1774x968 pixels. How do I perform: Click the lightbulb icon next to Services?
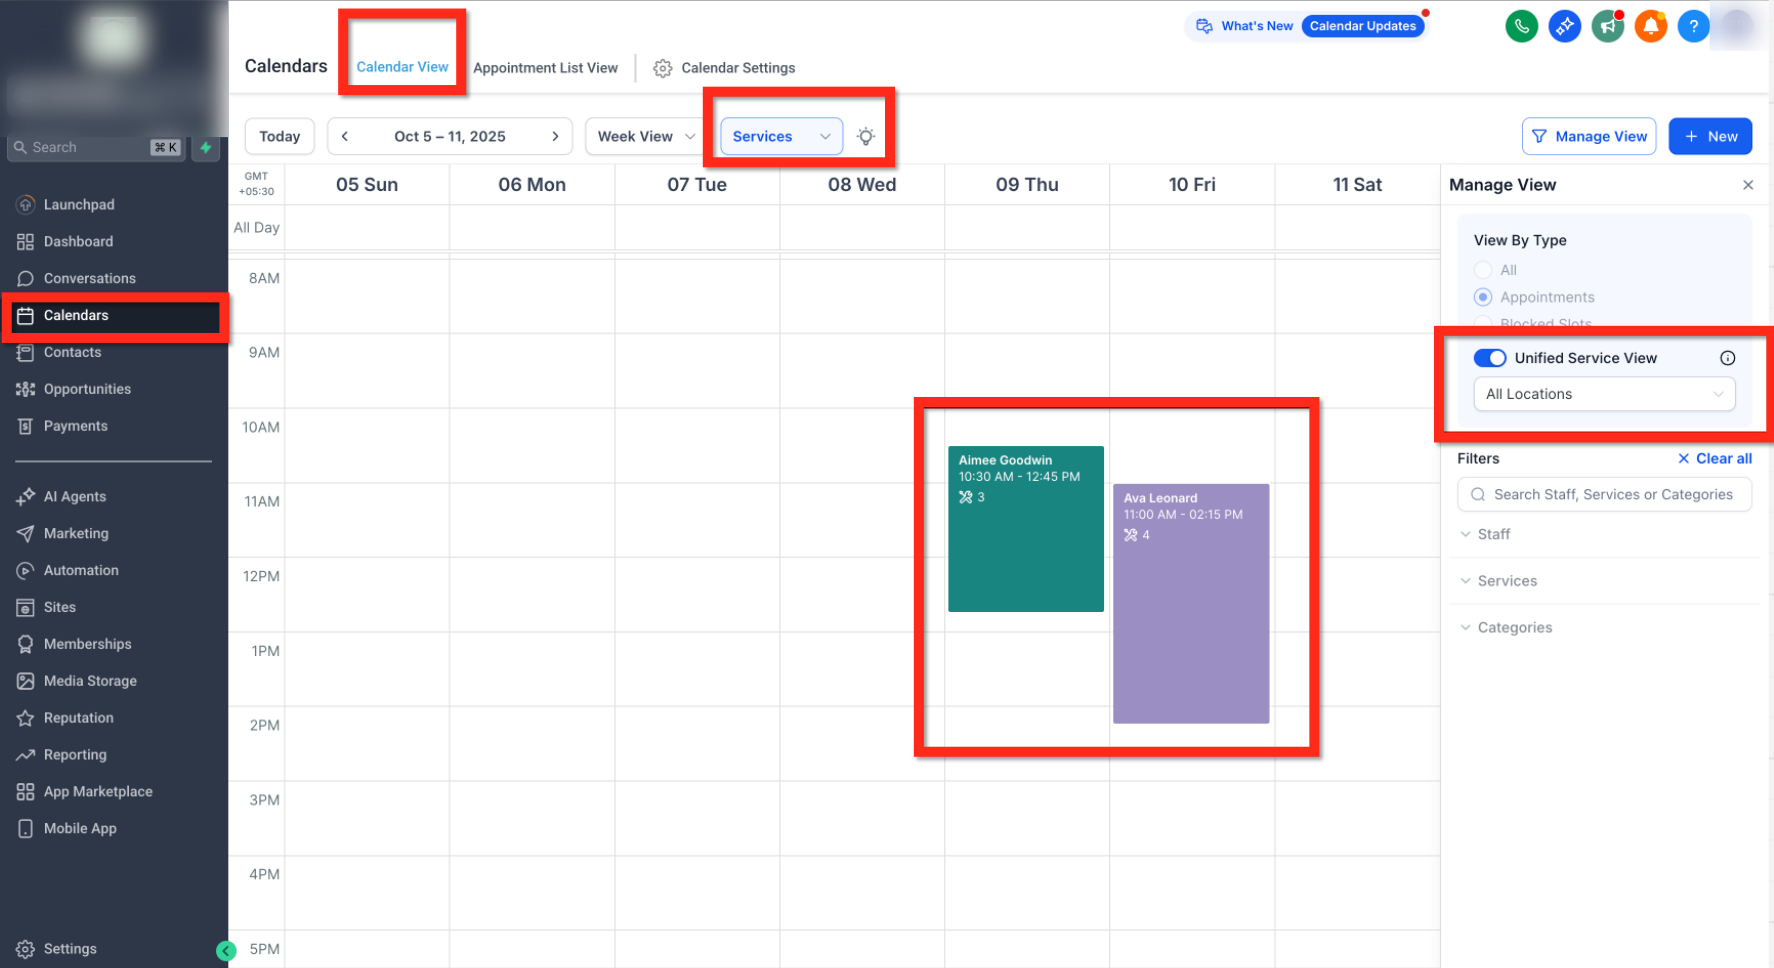tap(866, 136)
